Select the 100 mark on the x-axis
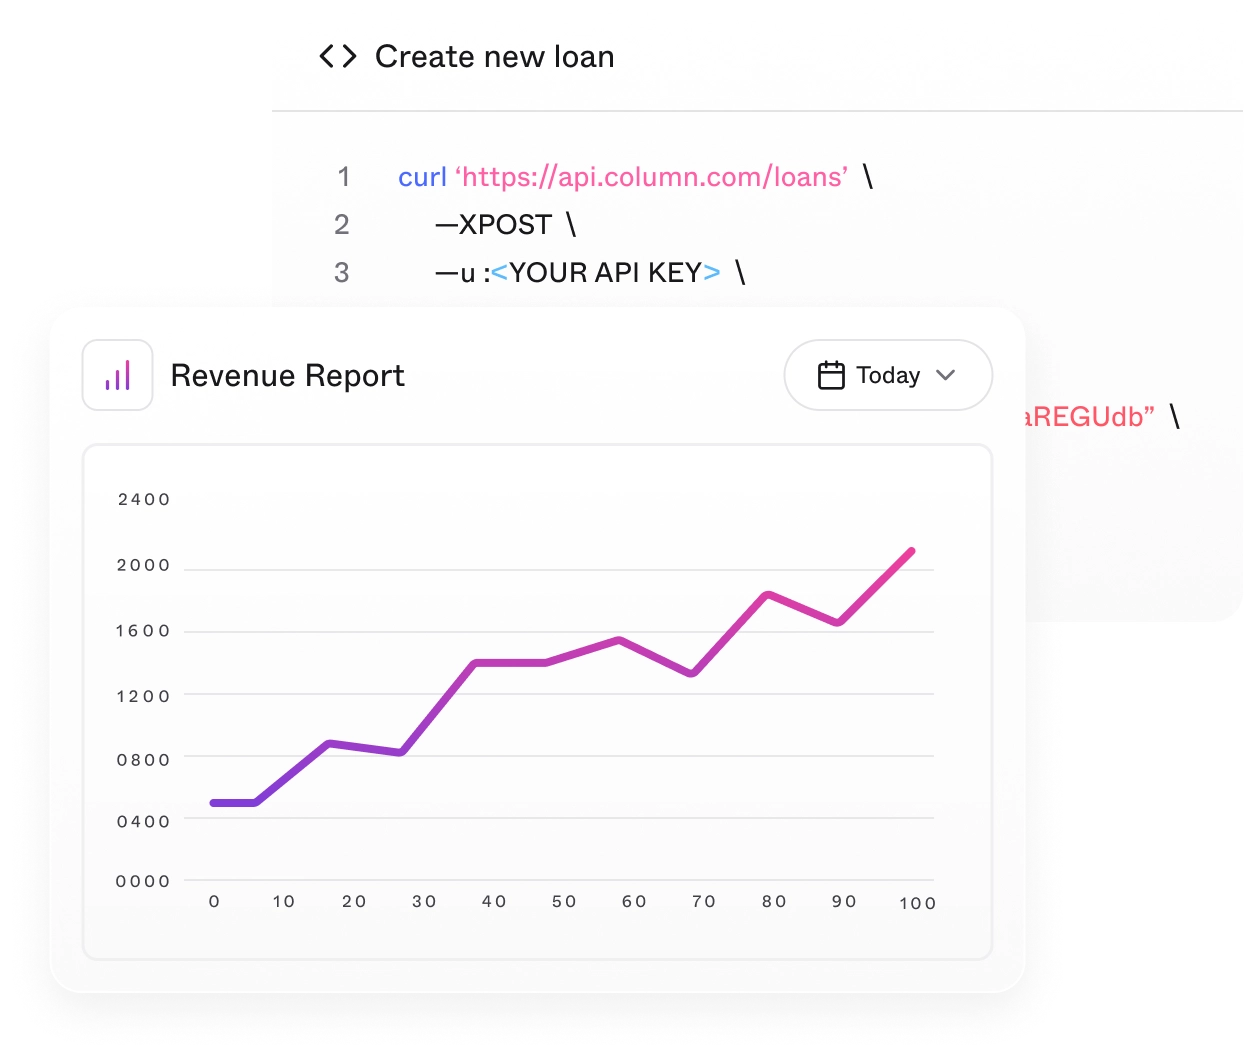This screenshot has height=1057, width=1245. tap(918, 902)
